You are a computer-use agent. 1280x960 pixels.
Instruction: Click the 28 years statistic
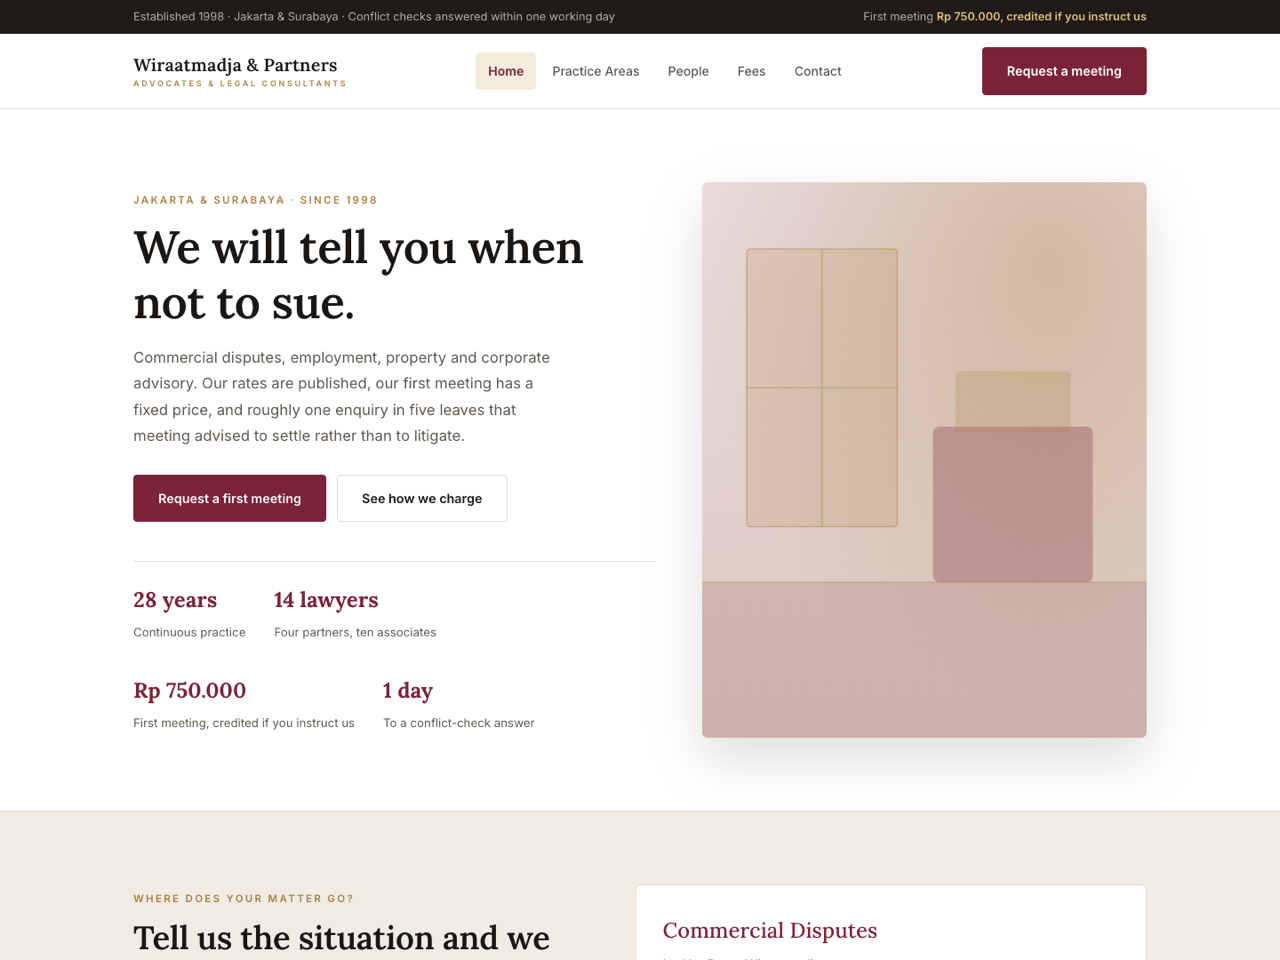pyautogui.click(x=175, y=600)
